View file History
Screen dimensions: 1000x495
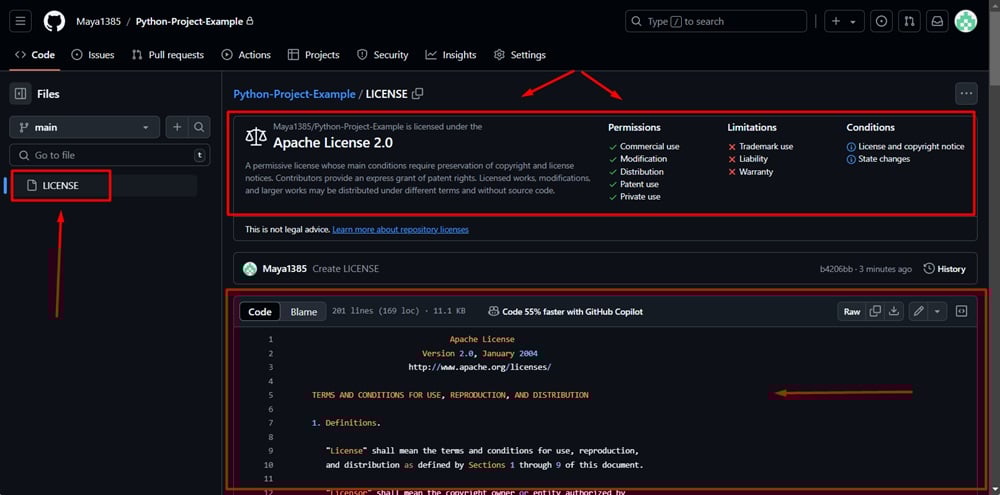pos(944,269)
